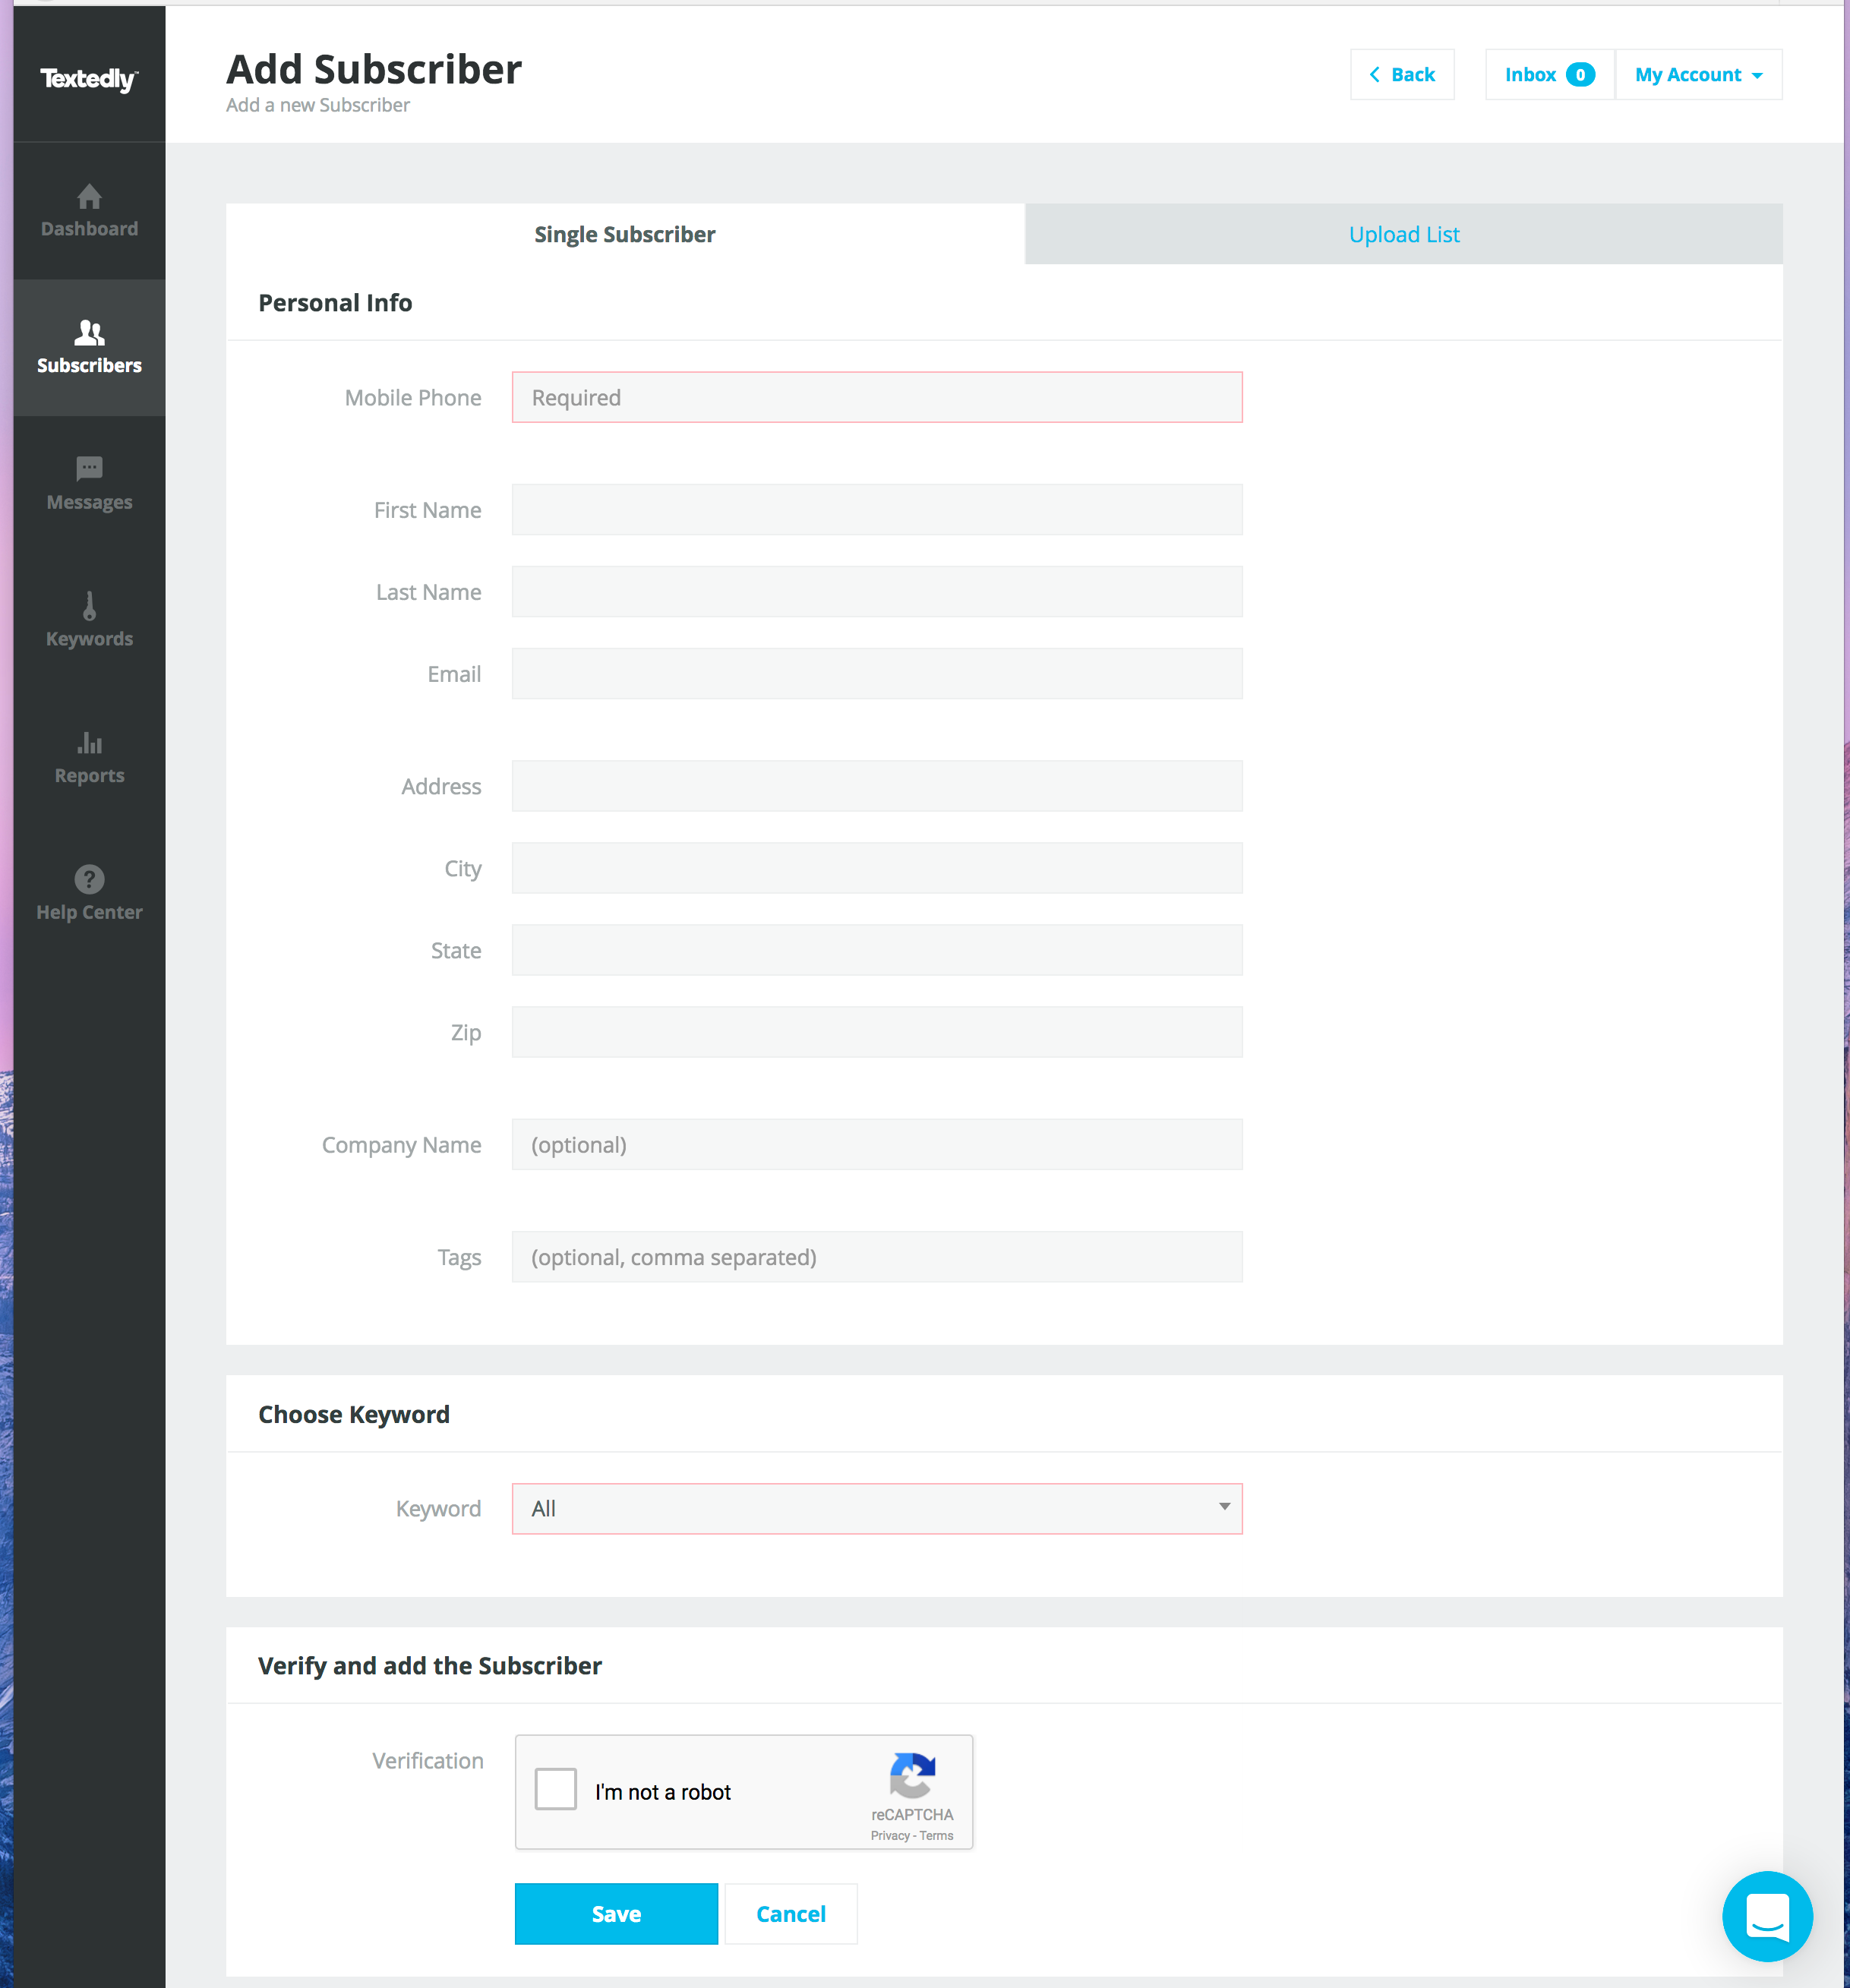Focus the Last Name field
1850x1988 pixels.
point(877,592)
